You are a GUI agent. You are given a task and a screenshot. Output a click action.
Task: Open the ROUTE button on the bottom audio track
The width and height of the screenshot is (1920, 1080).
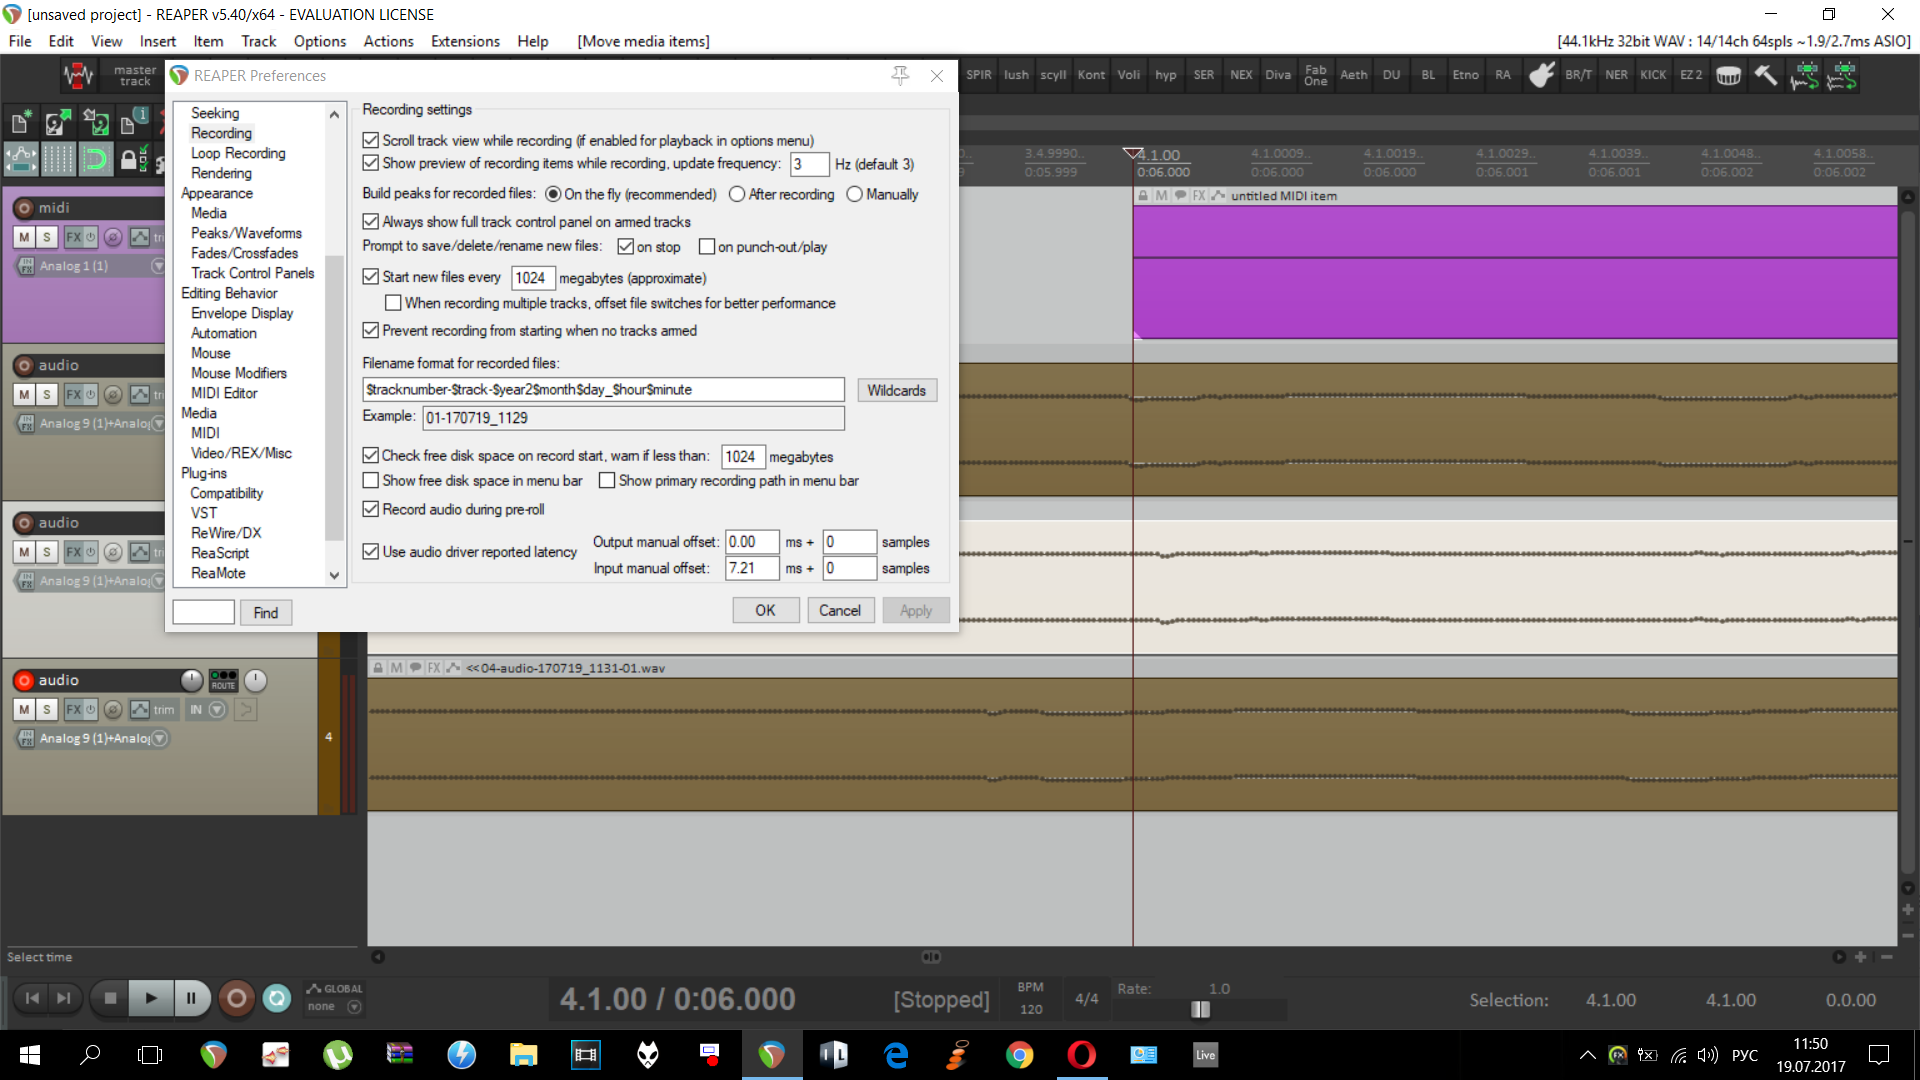tap(223, 680)
